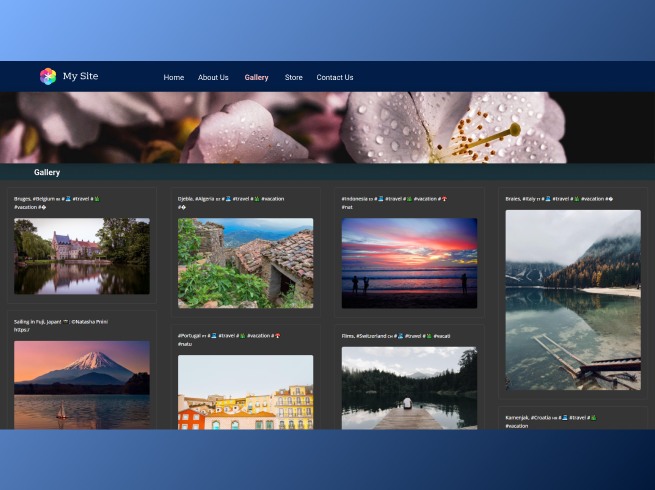Click the colorful My Site logo icon
The height and width of the screenshot is (490, 655).
(48, 76)
